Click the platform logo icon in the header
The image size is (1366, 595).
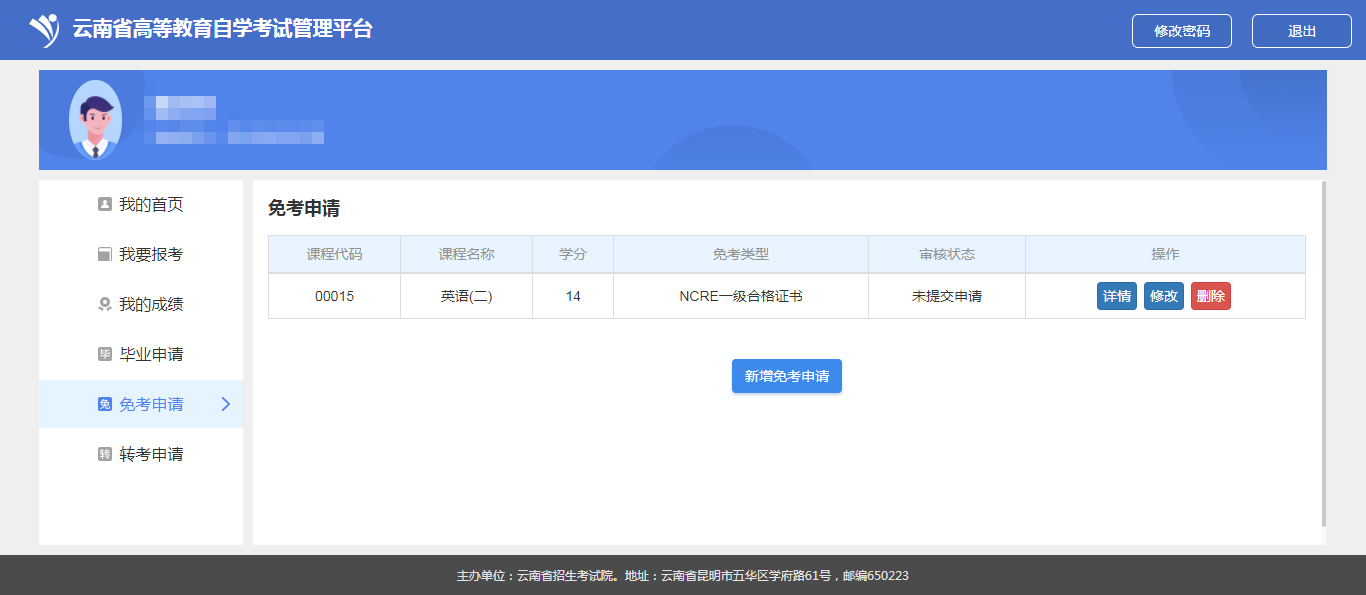click(x=44, y=30)
